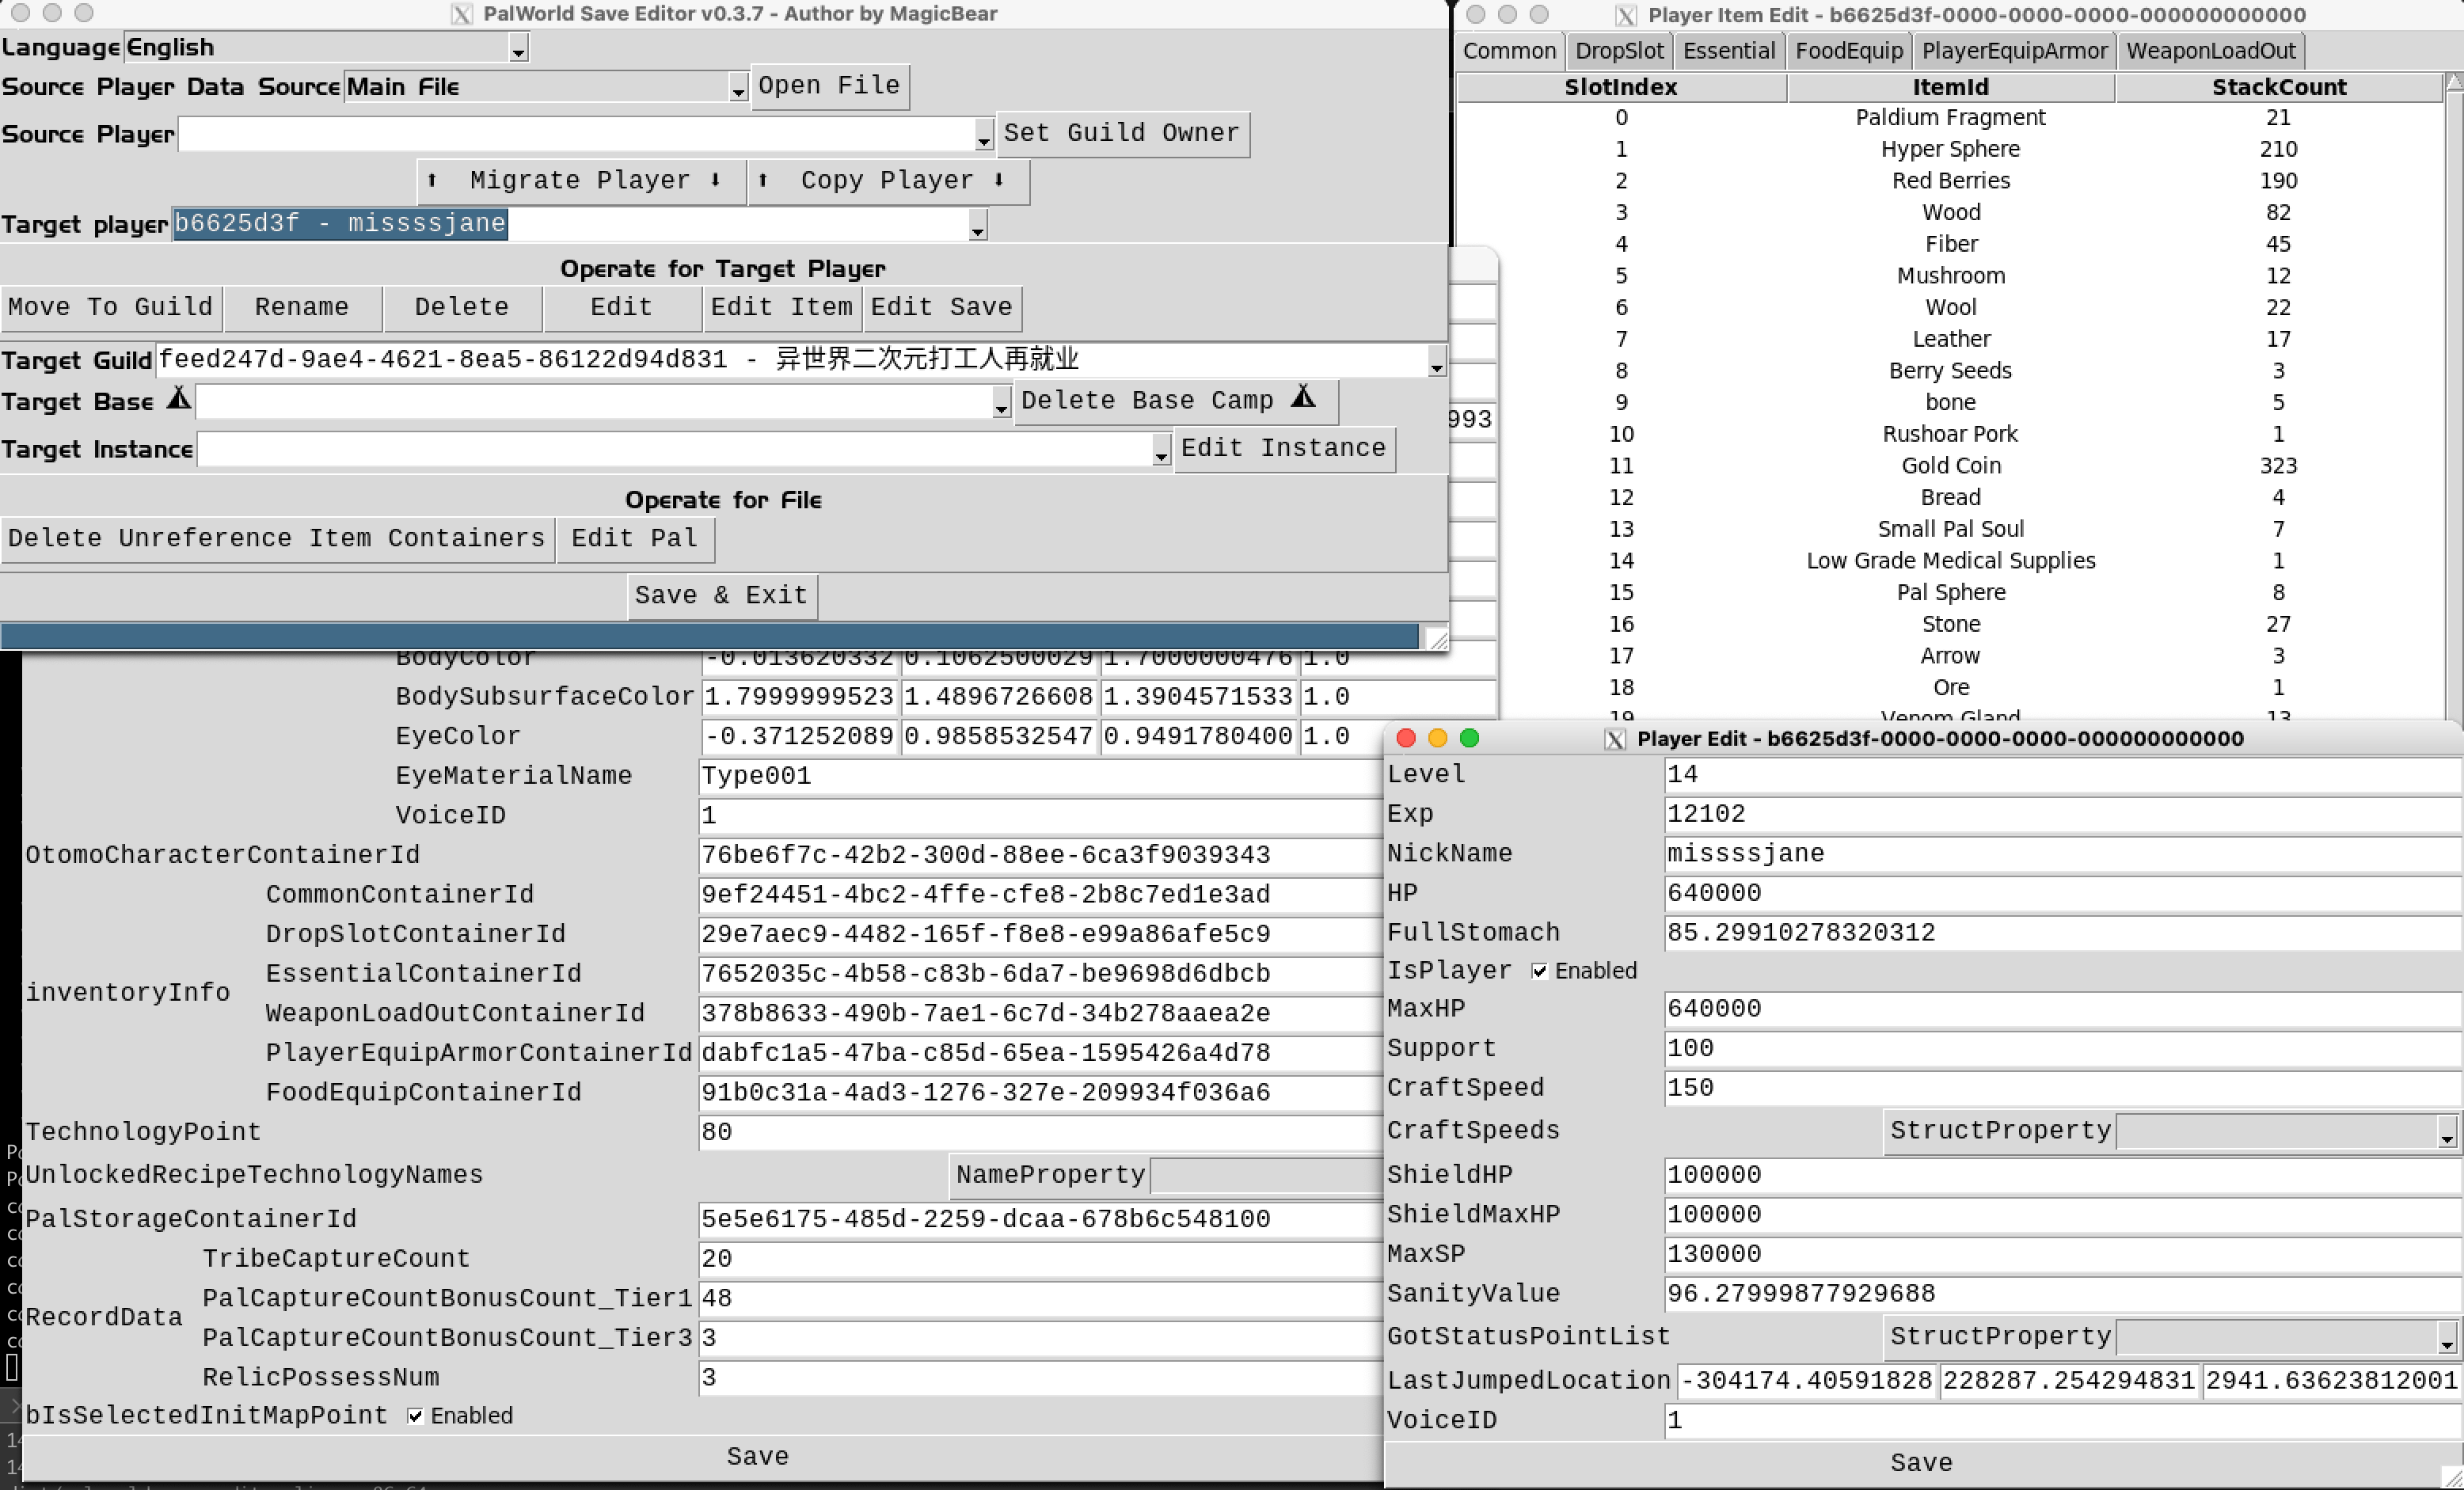Open the Language dropdown
2464x1490 pixels.
click(518, 49)
